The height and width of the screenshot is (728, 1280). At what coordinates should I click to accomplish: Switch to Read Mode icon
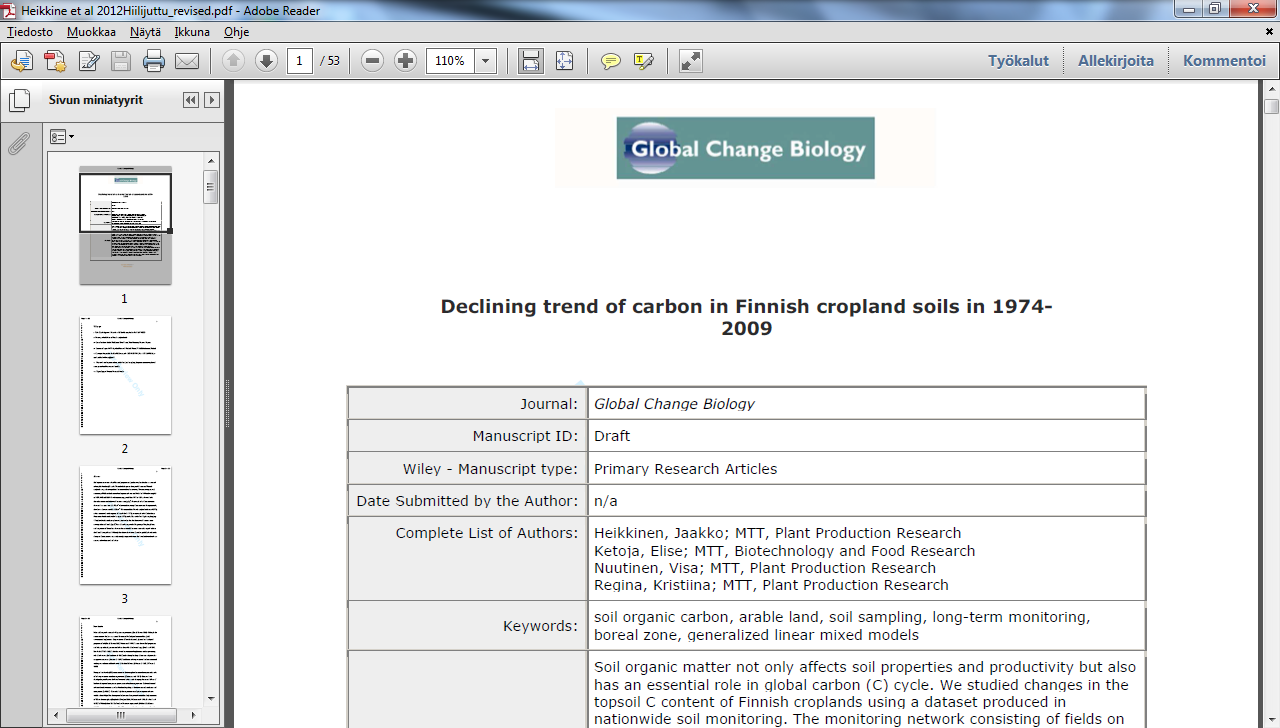pos(691,61)
